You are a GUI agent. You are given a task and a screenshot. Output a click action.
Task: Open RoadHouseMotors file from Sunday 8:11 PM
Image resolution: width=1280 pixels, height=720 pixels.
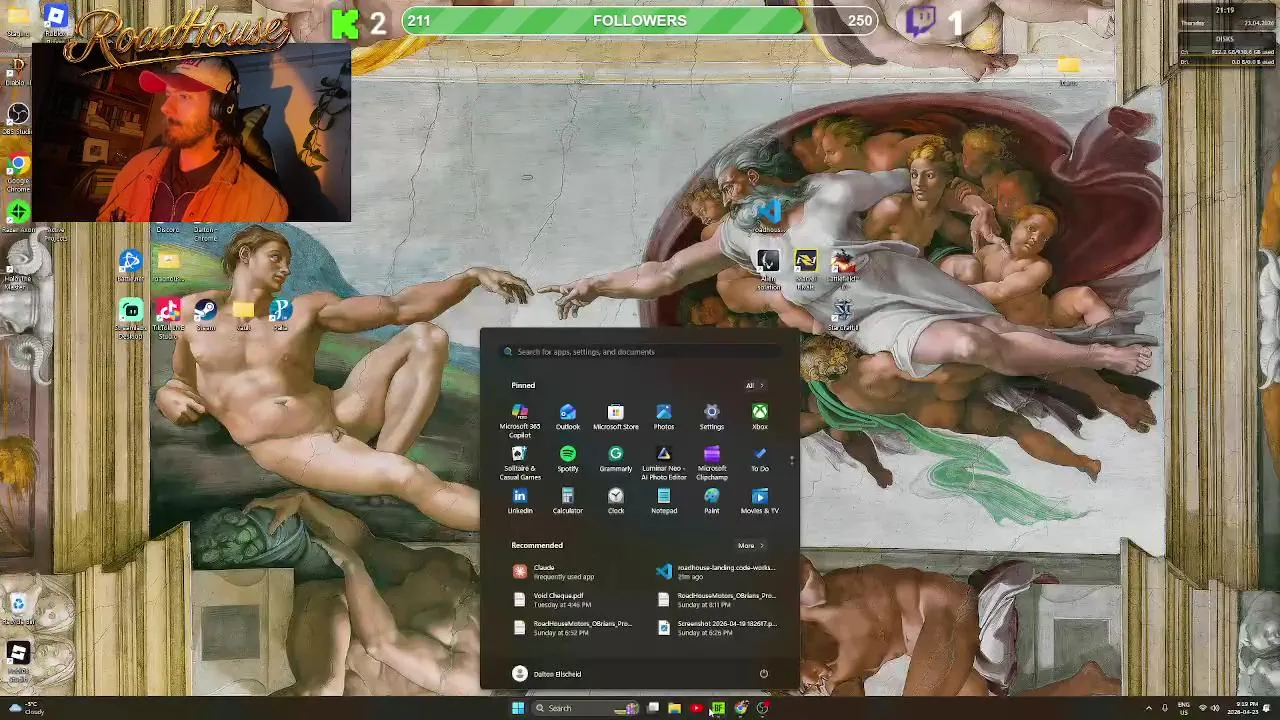click(x=718, y=599)
